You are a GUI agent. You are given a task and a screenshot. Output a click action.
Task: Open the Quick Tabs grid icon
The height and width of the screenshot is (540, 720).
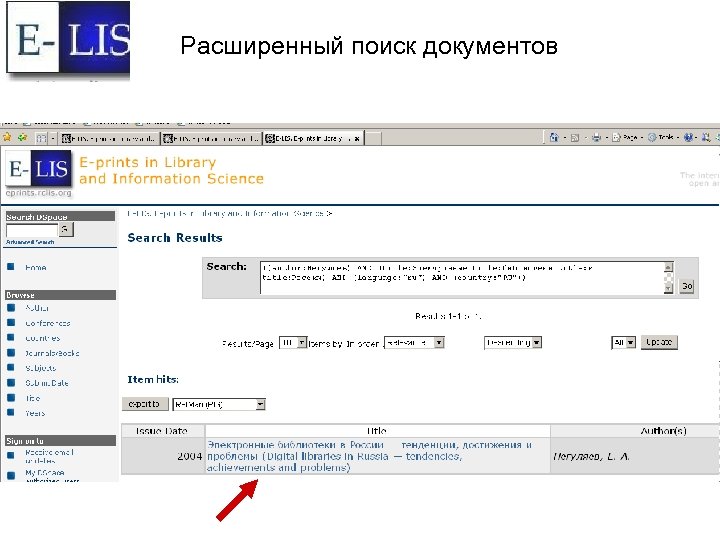pos(41,138)
